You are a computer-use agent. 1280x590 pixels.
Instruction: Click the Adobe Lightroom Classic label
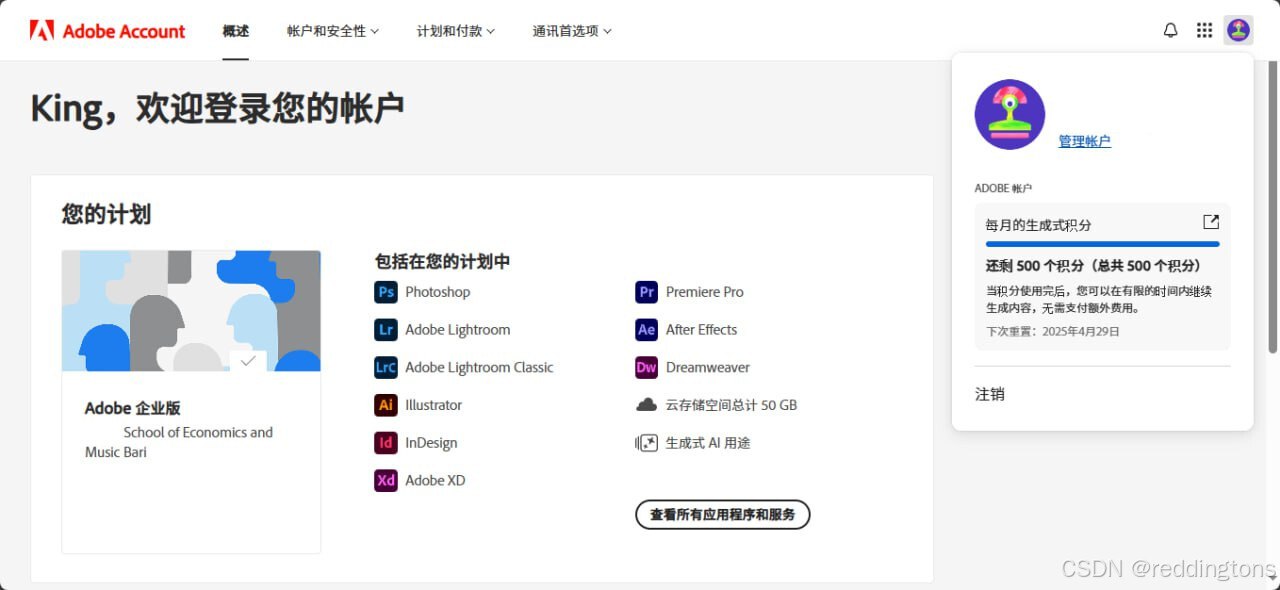click(x=479, y=367)
